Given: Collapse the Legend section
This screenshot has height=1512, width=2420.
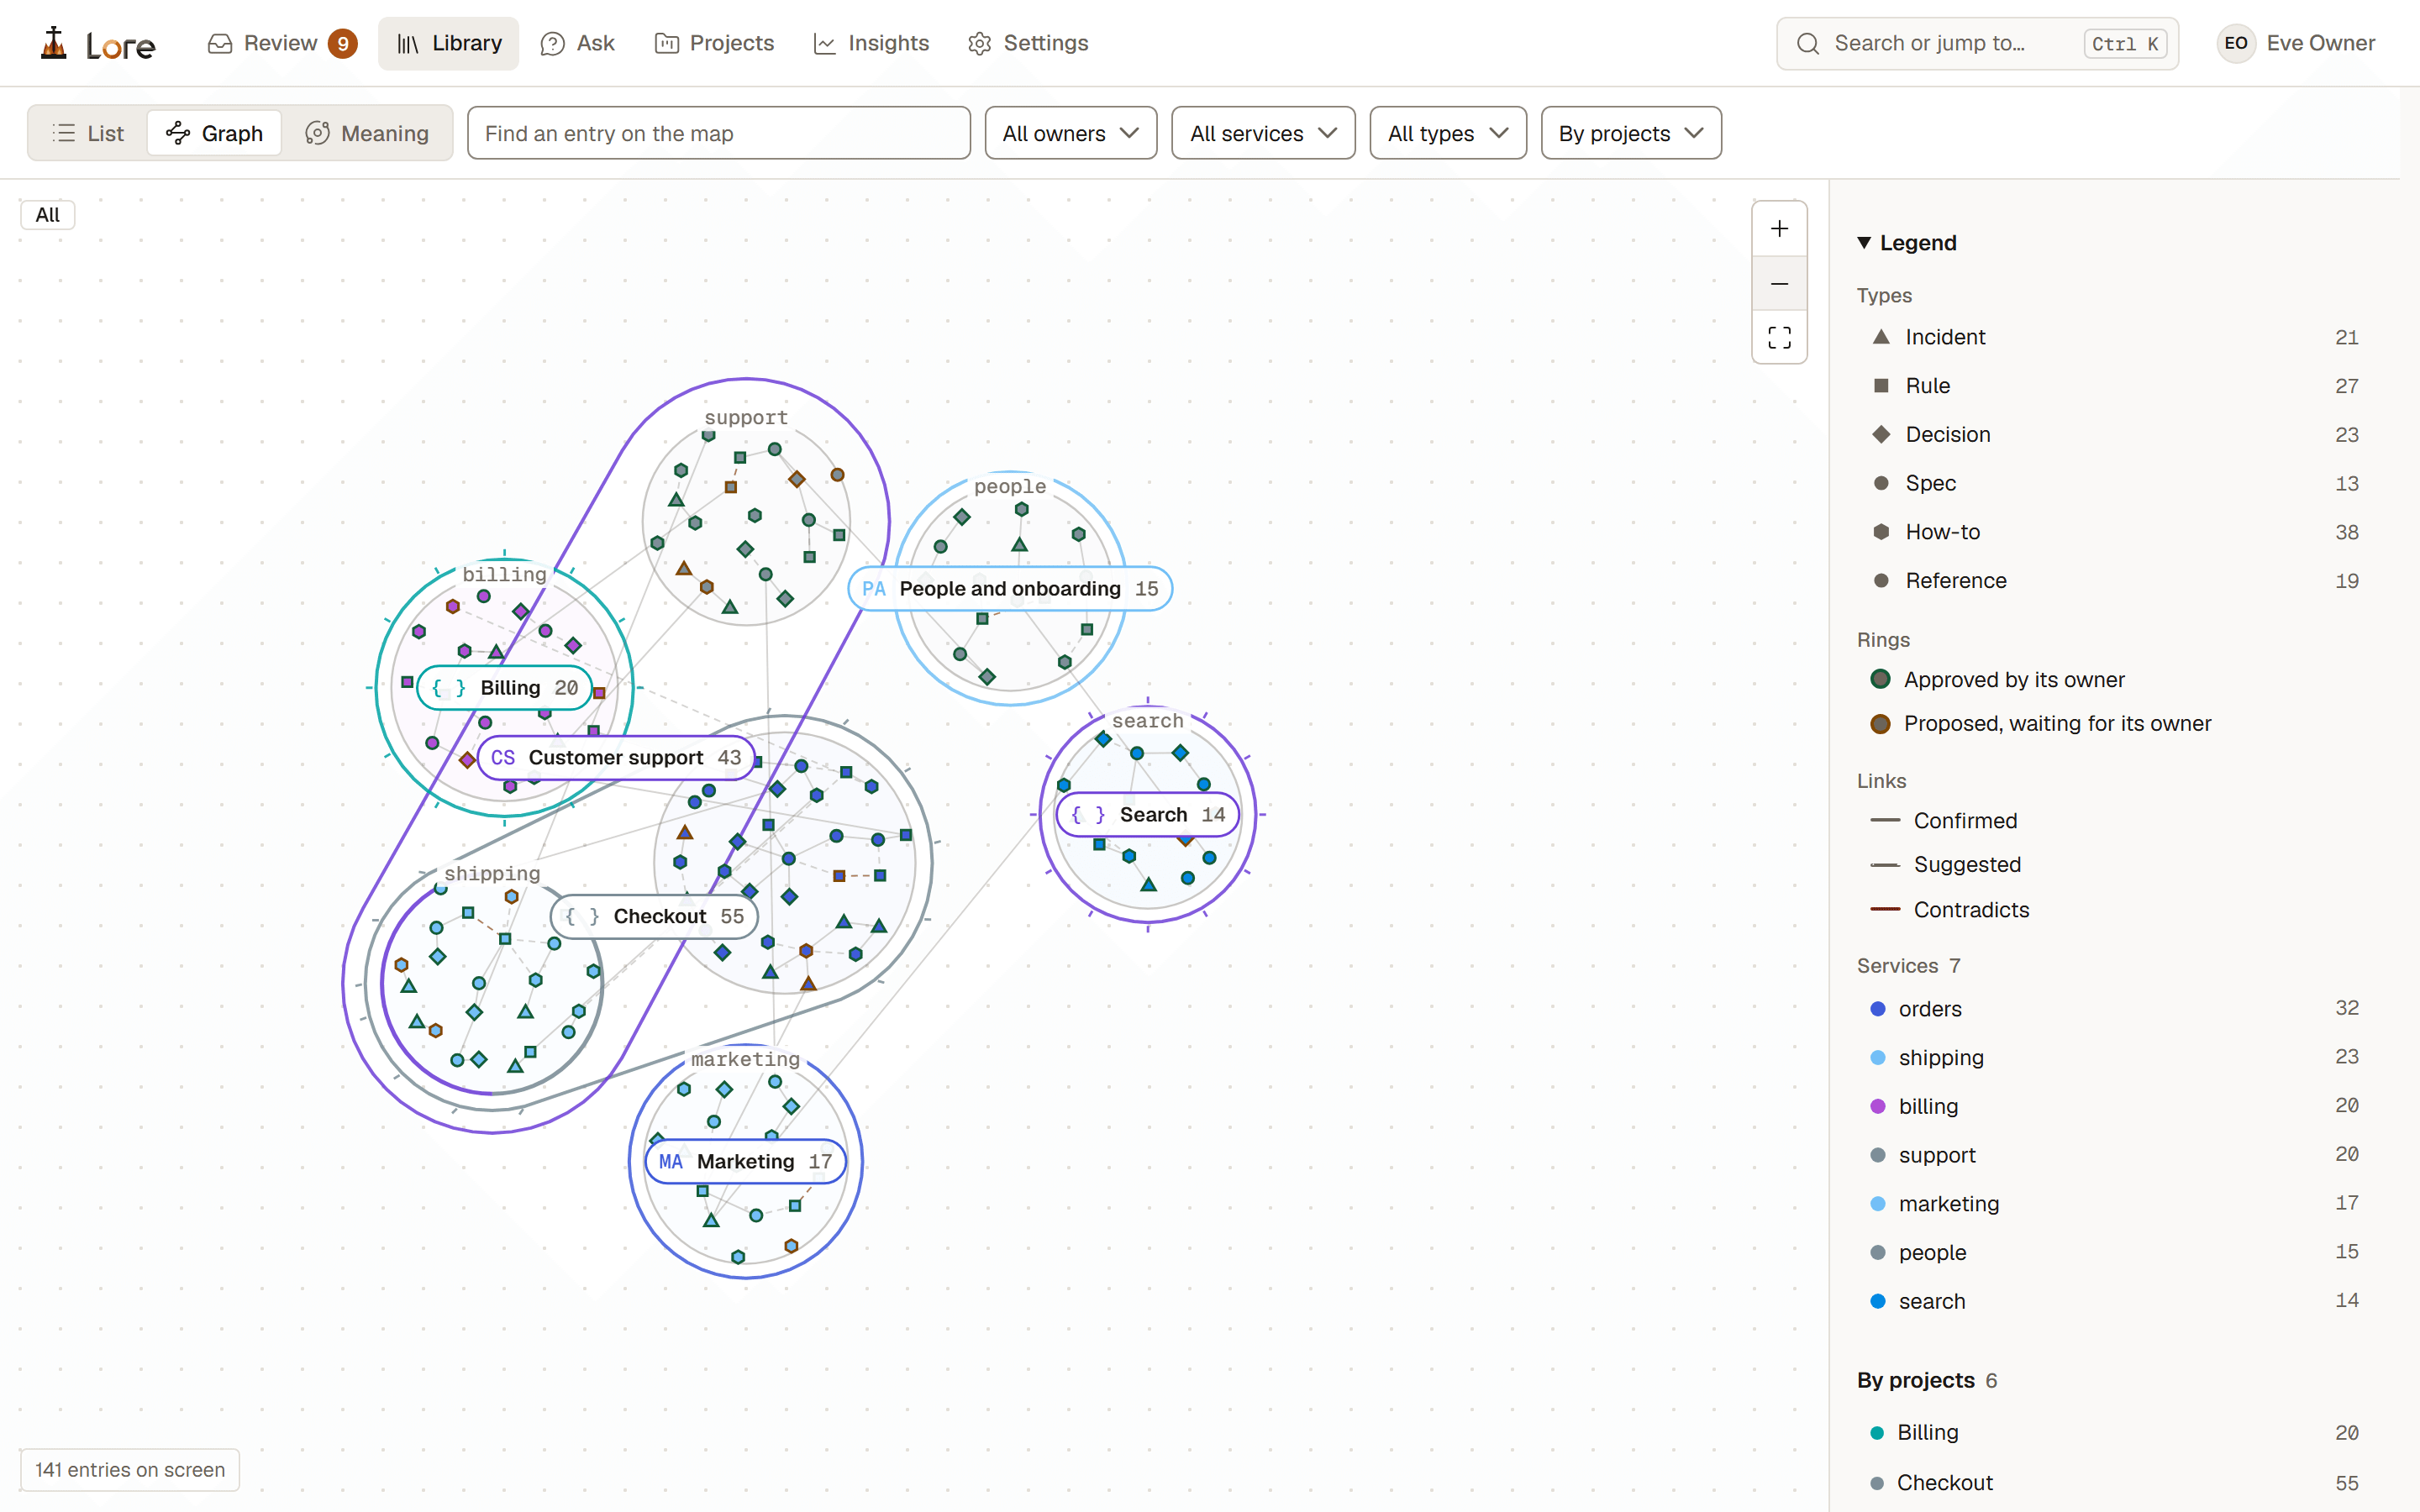Looking at the screenshot, I should (1906, 243).
